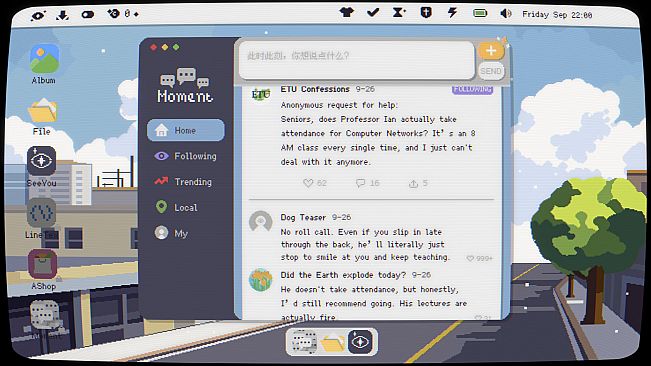Click the t-shirt icon in top bar
Image resolution: width=651 pixels, height=366 pixels.
(x=347, y=12)
